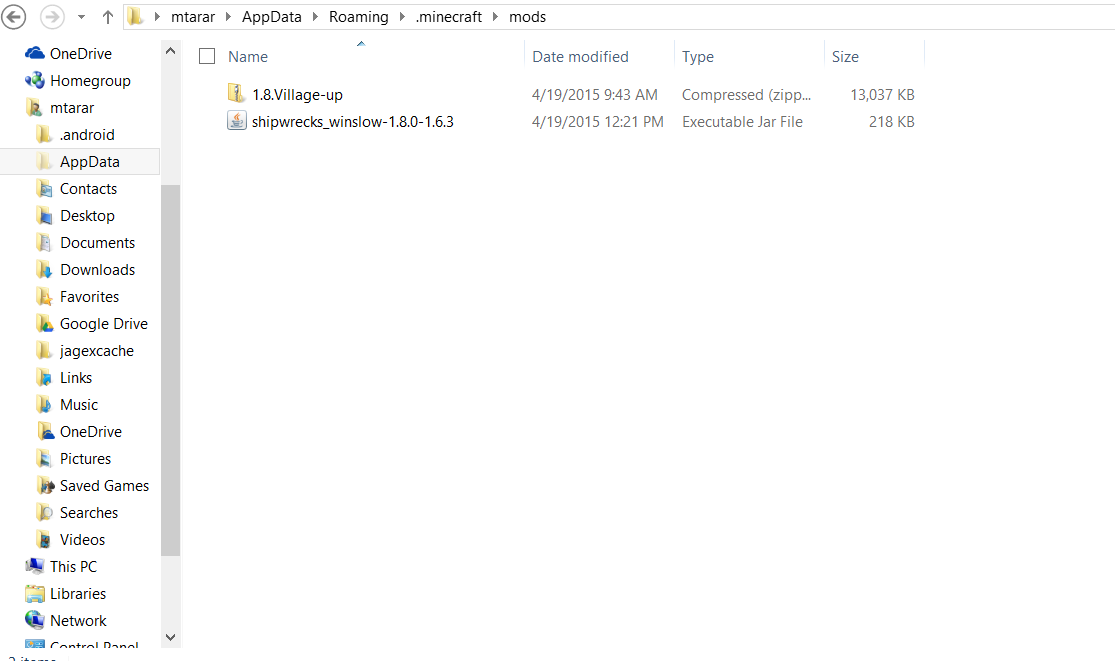
Task: Open Contacts folder icon in sidebar
Action: pos(44,189)
